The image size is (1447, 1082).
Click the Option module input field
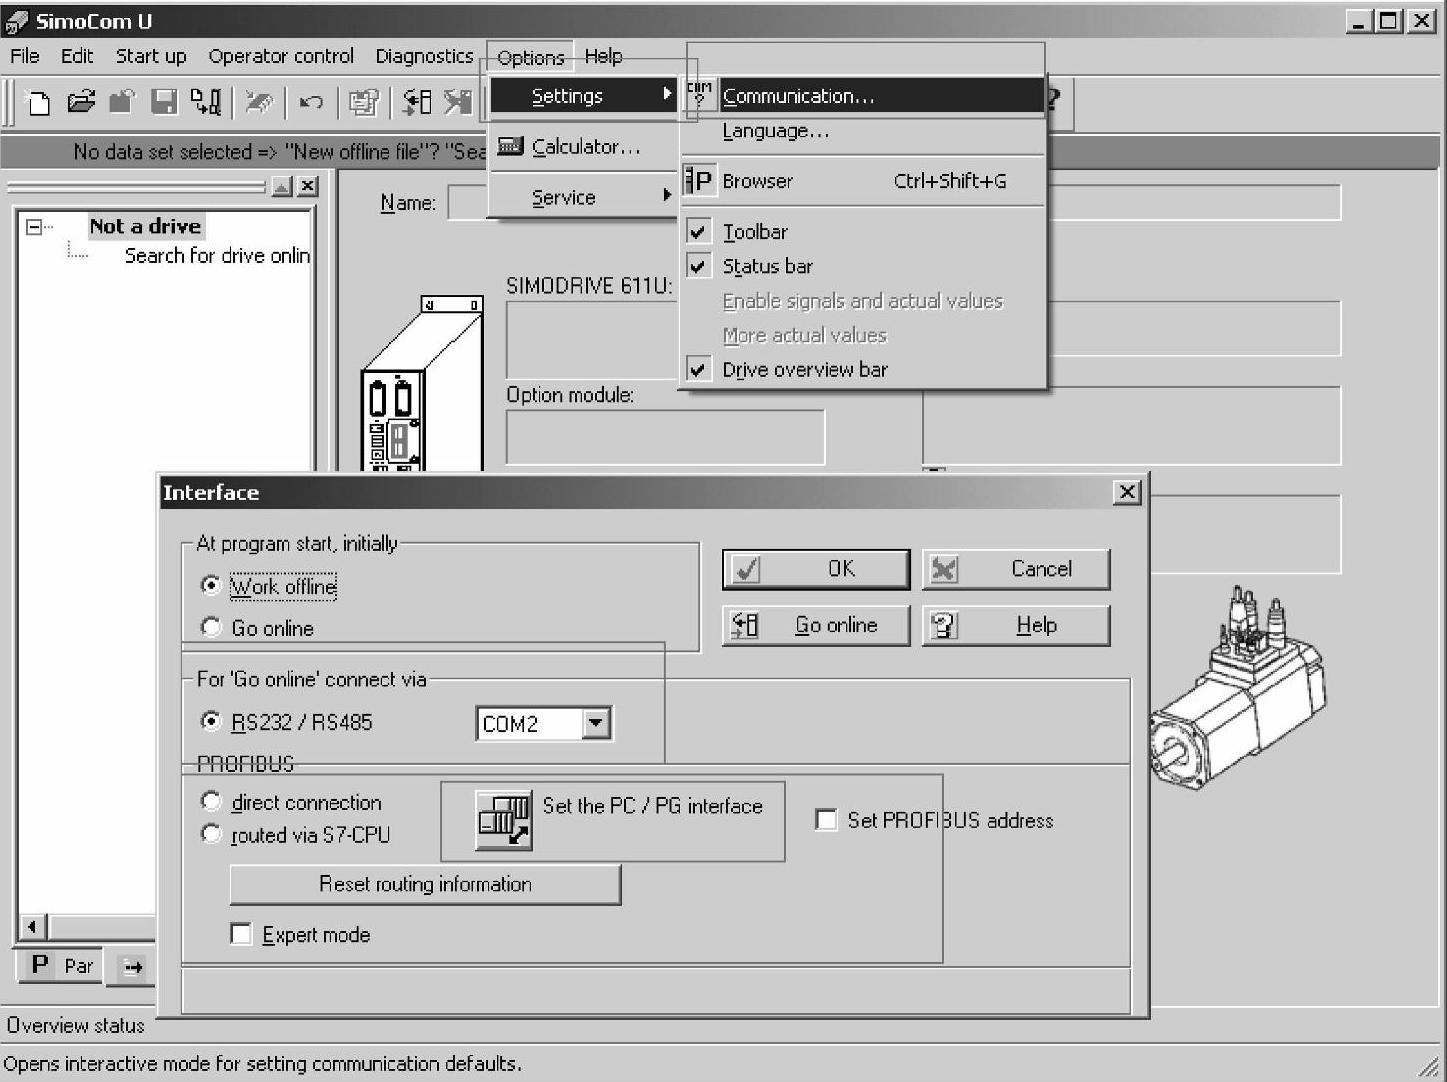click(x=665, y=437)
